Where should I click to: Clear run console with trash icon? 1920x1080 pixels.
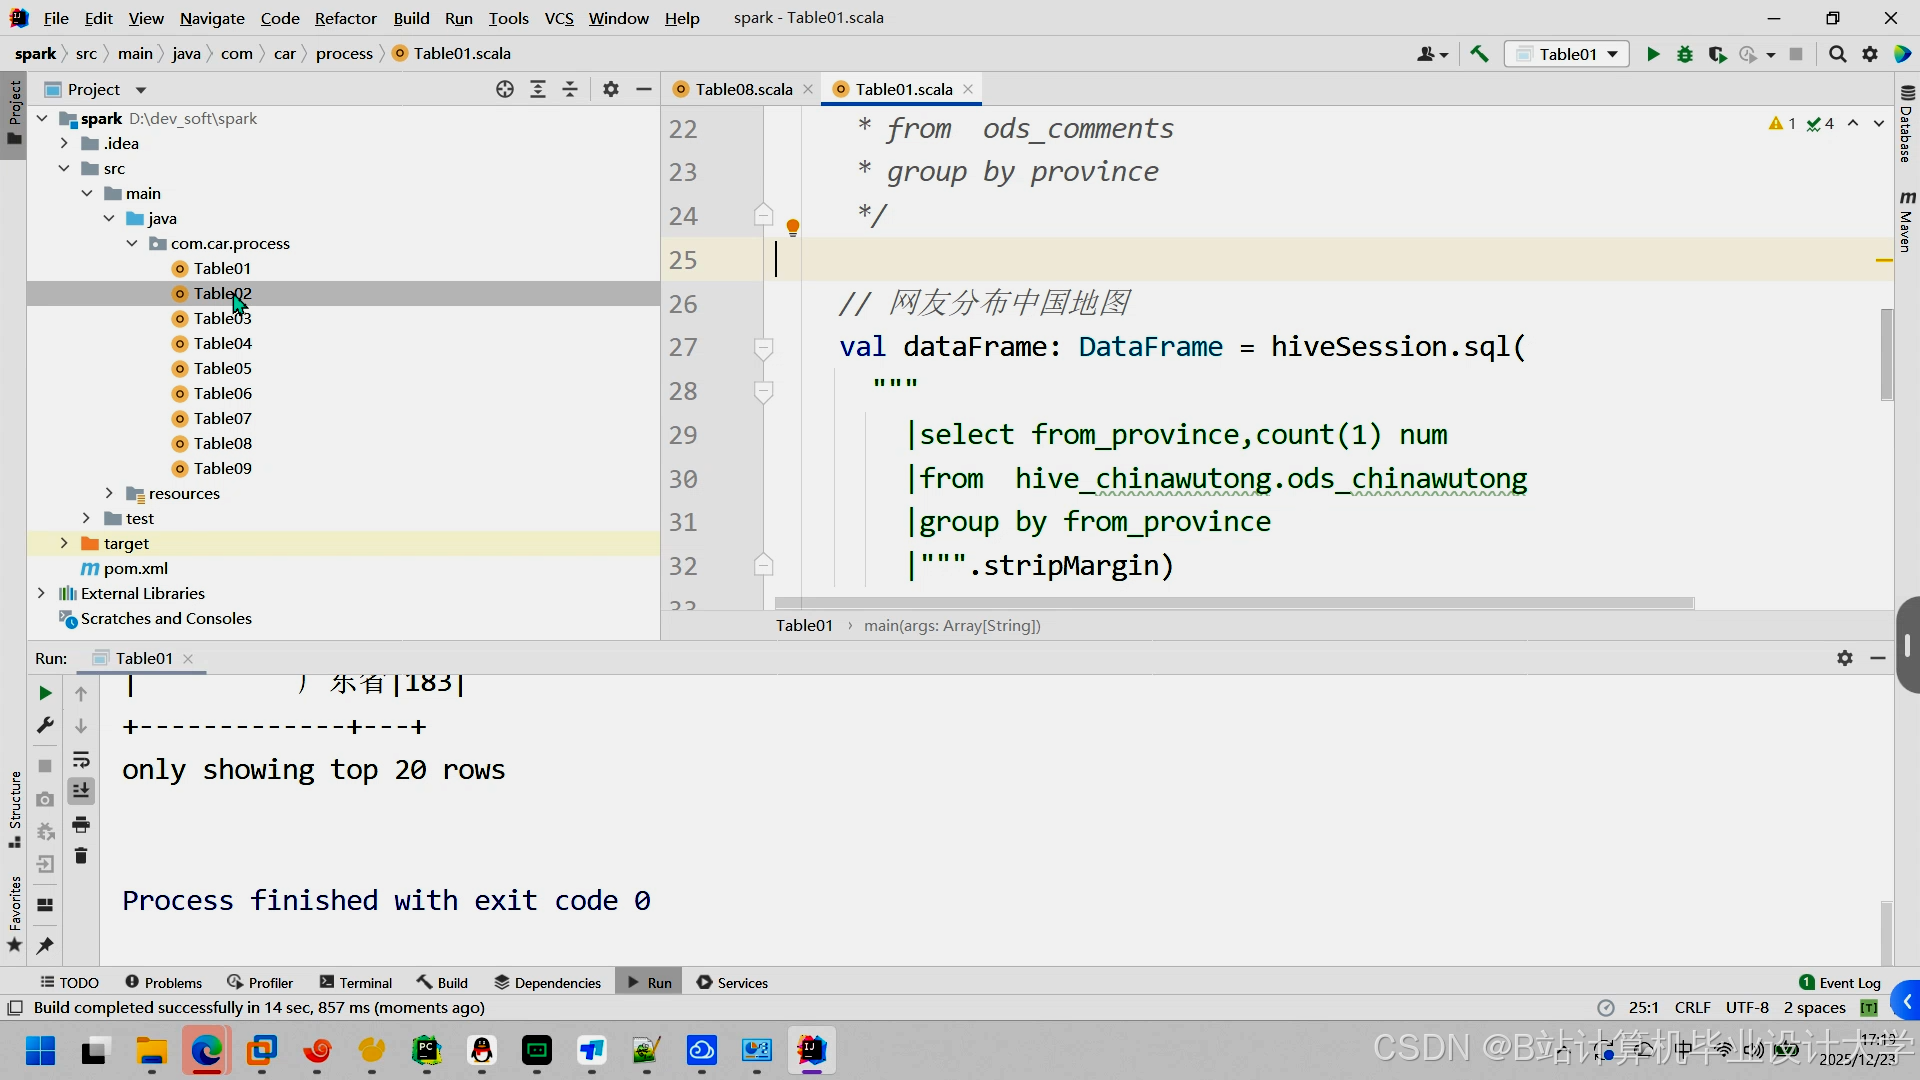(x=81, y=856)
